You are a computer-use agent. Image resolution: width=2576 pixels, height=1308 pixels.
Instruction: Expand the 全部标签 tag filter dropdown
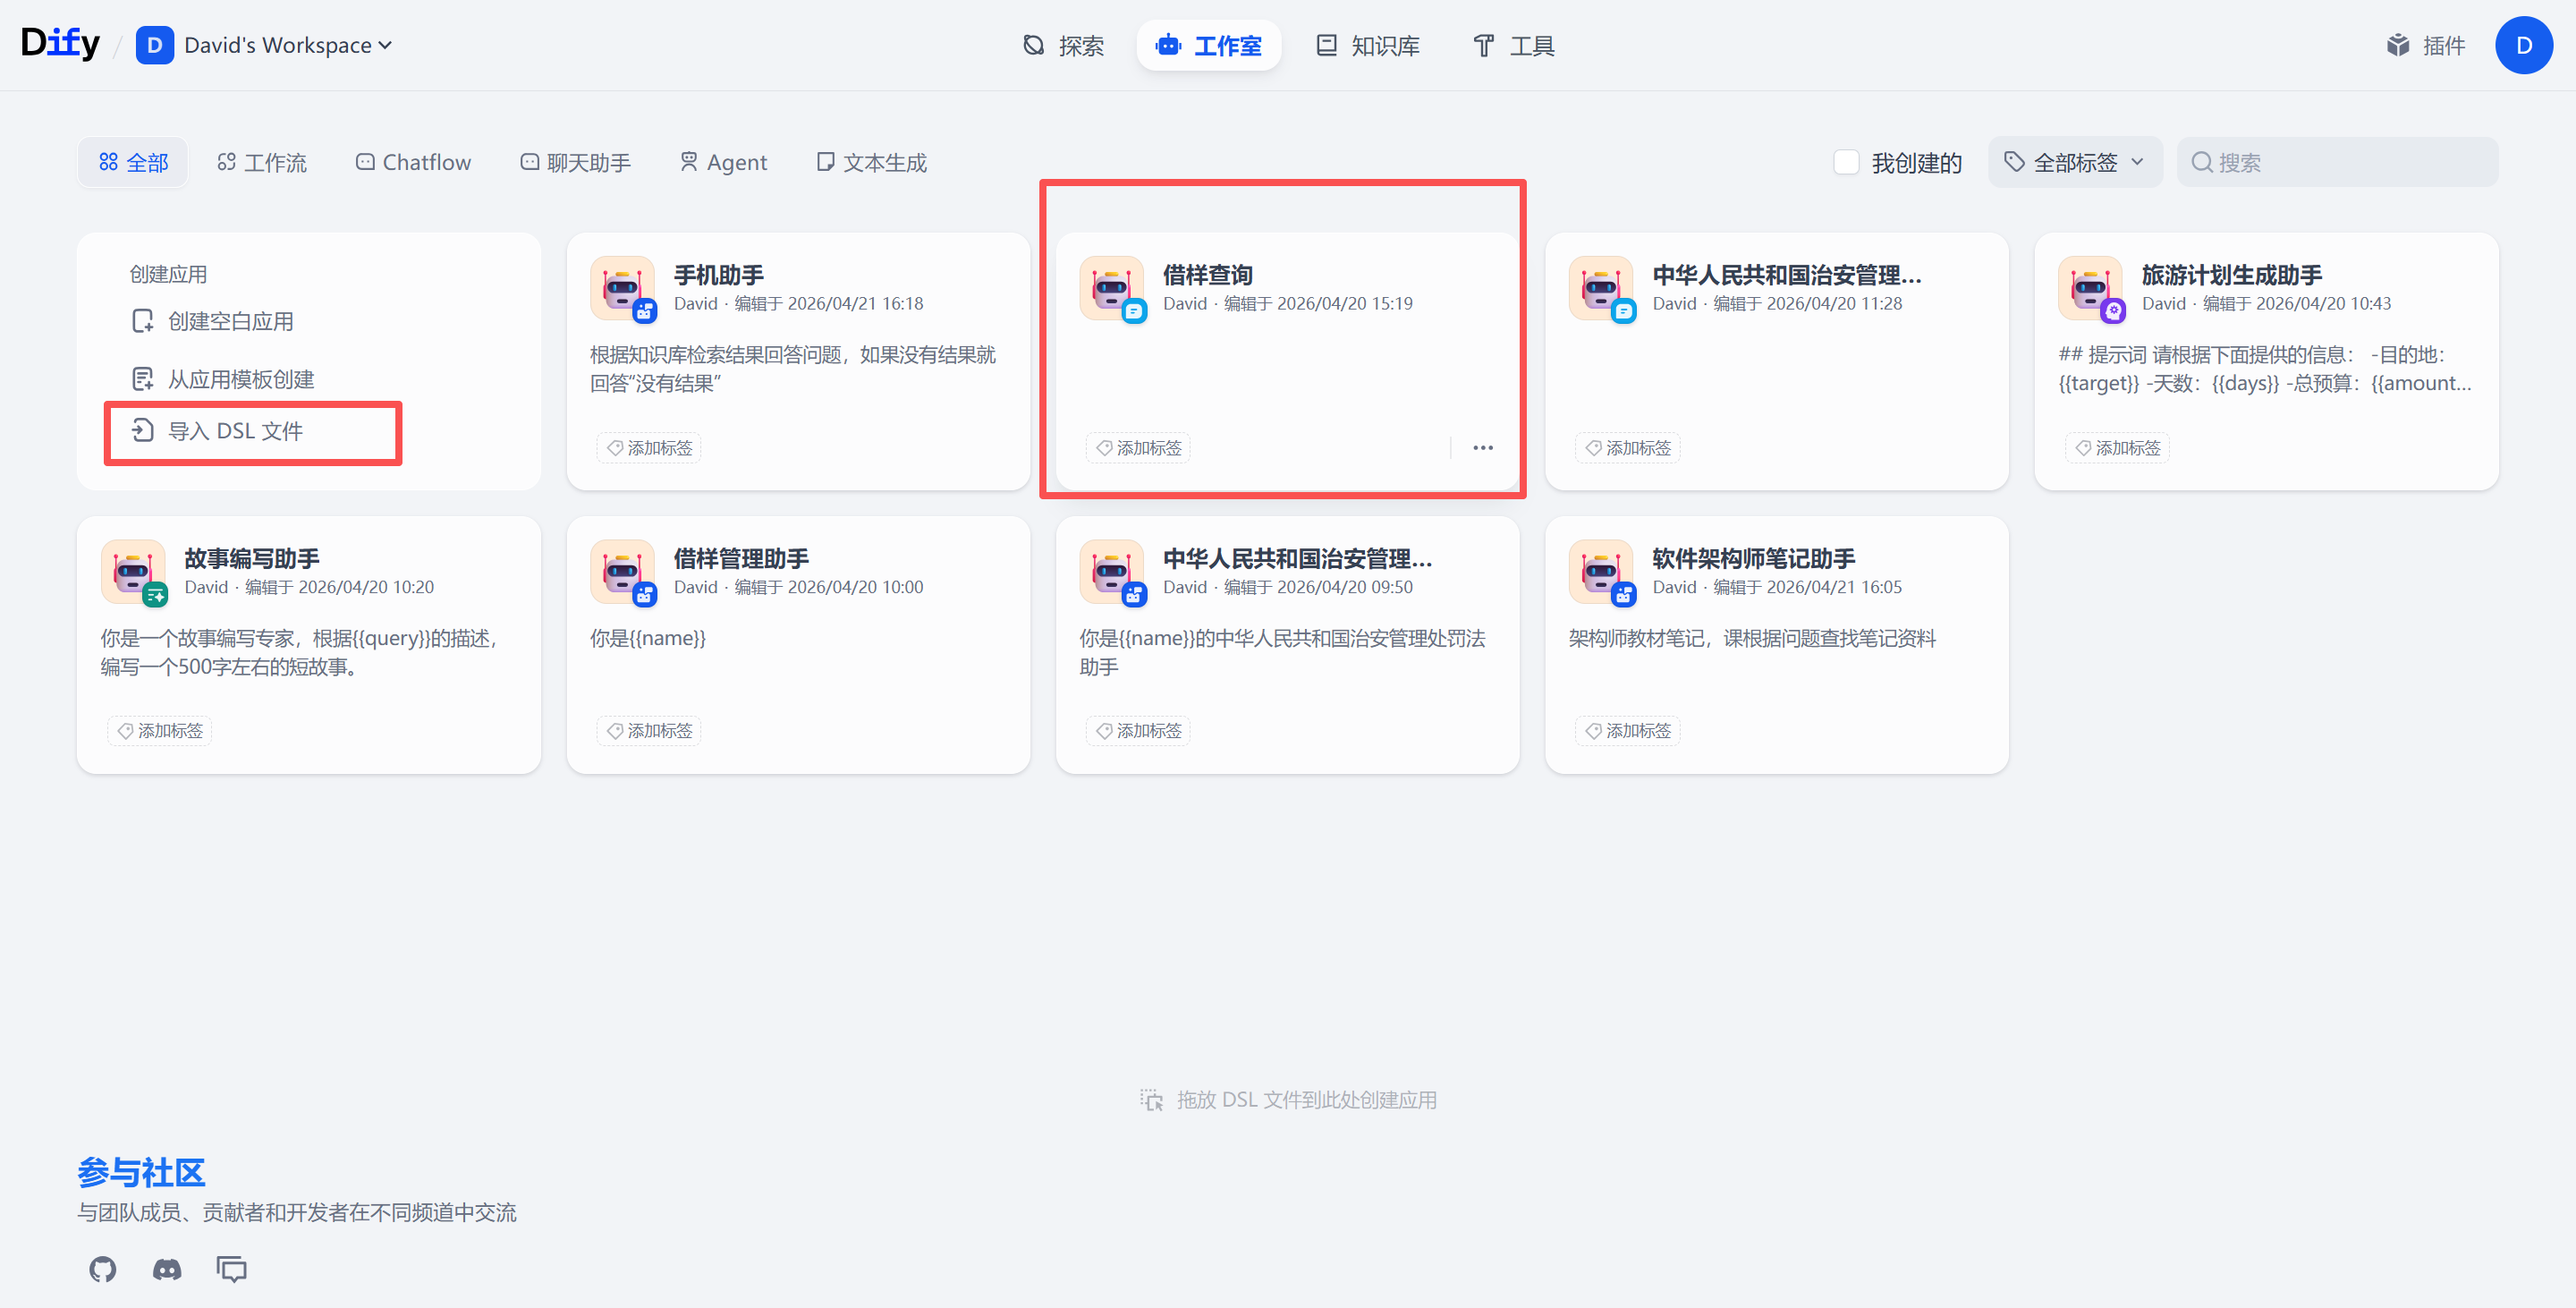[2075, 162]
